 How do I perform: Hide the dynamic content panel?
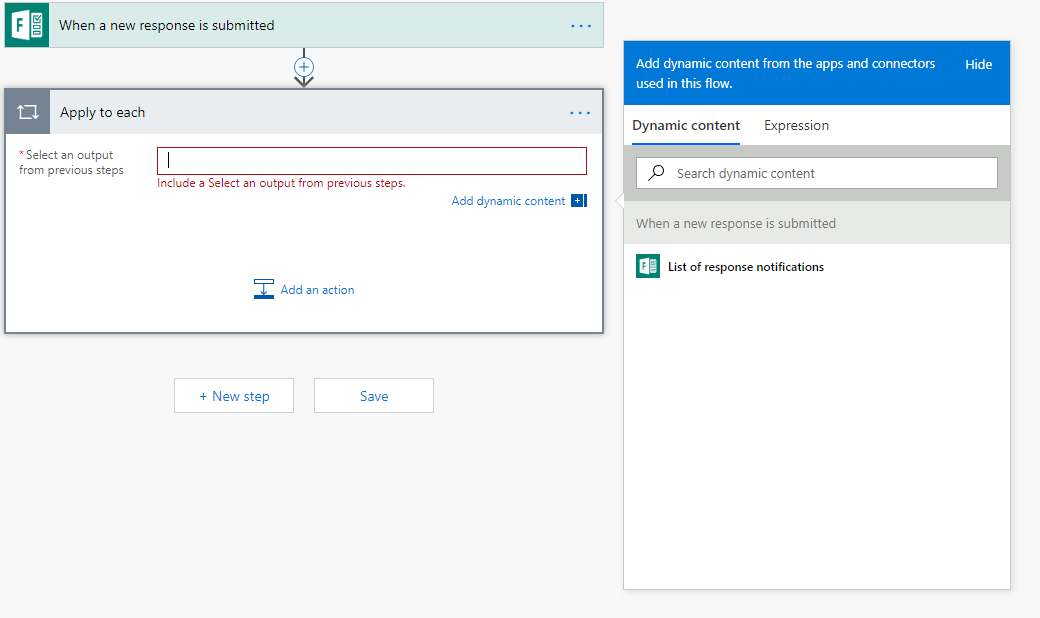[x=978, y=64]
